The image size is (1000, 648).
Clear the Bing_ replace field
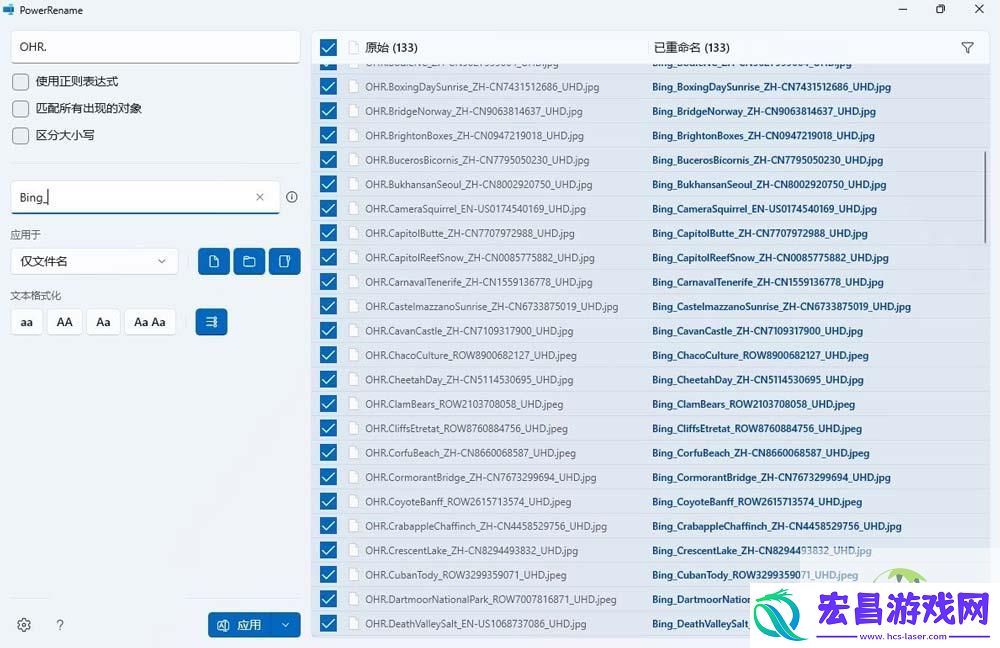[x=260, y=197]
